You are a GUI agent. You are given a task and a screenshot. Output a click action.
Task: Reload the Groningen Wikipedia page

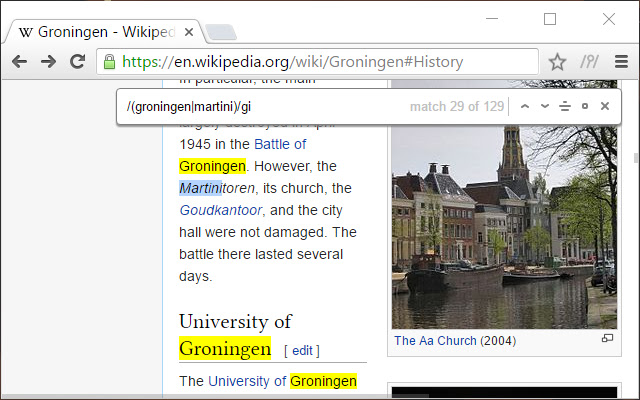pyautogui.click(x=78, y=62)
